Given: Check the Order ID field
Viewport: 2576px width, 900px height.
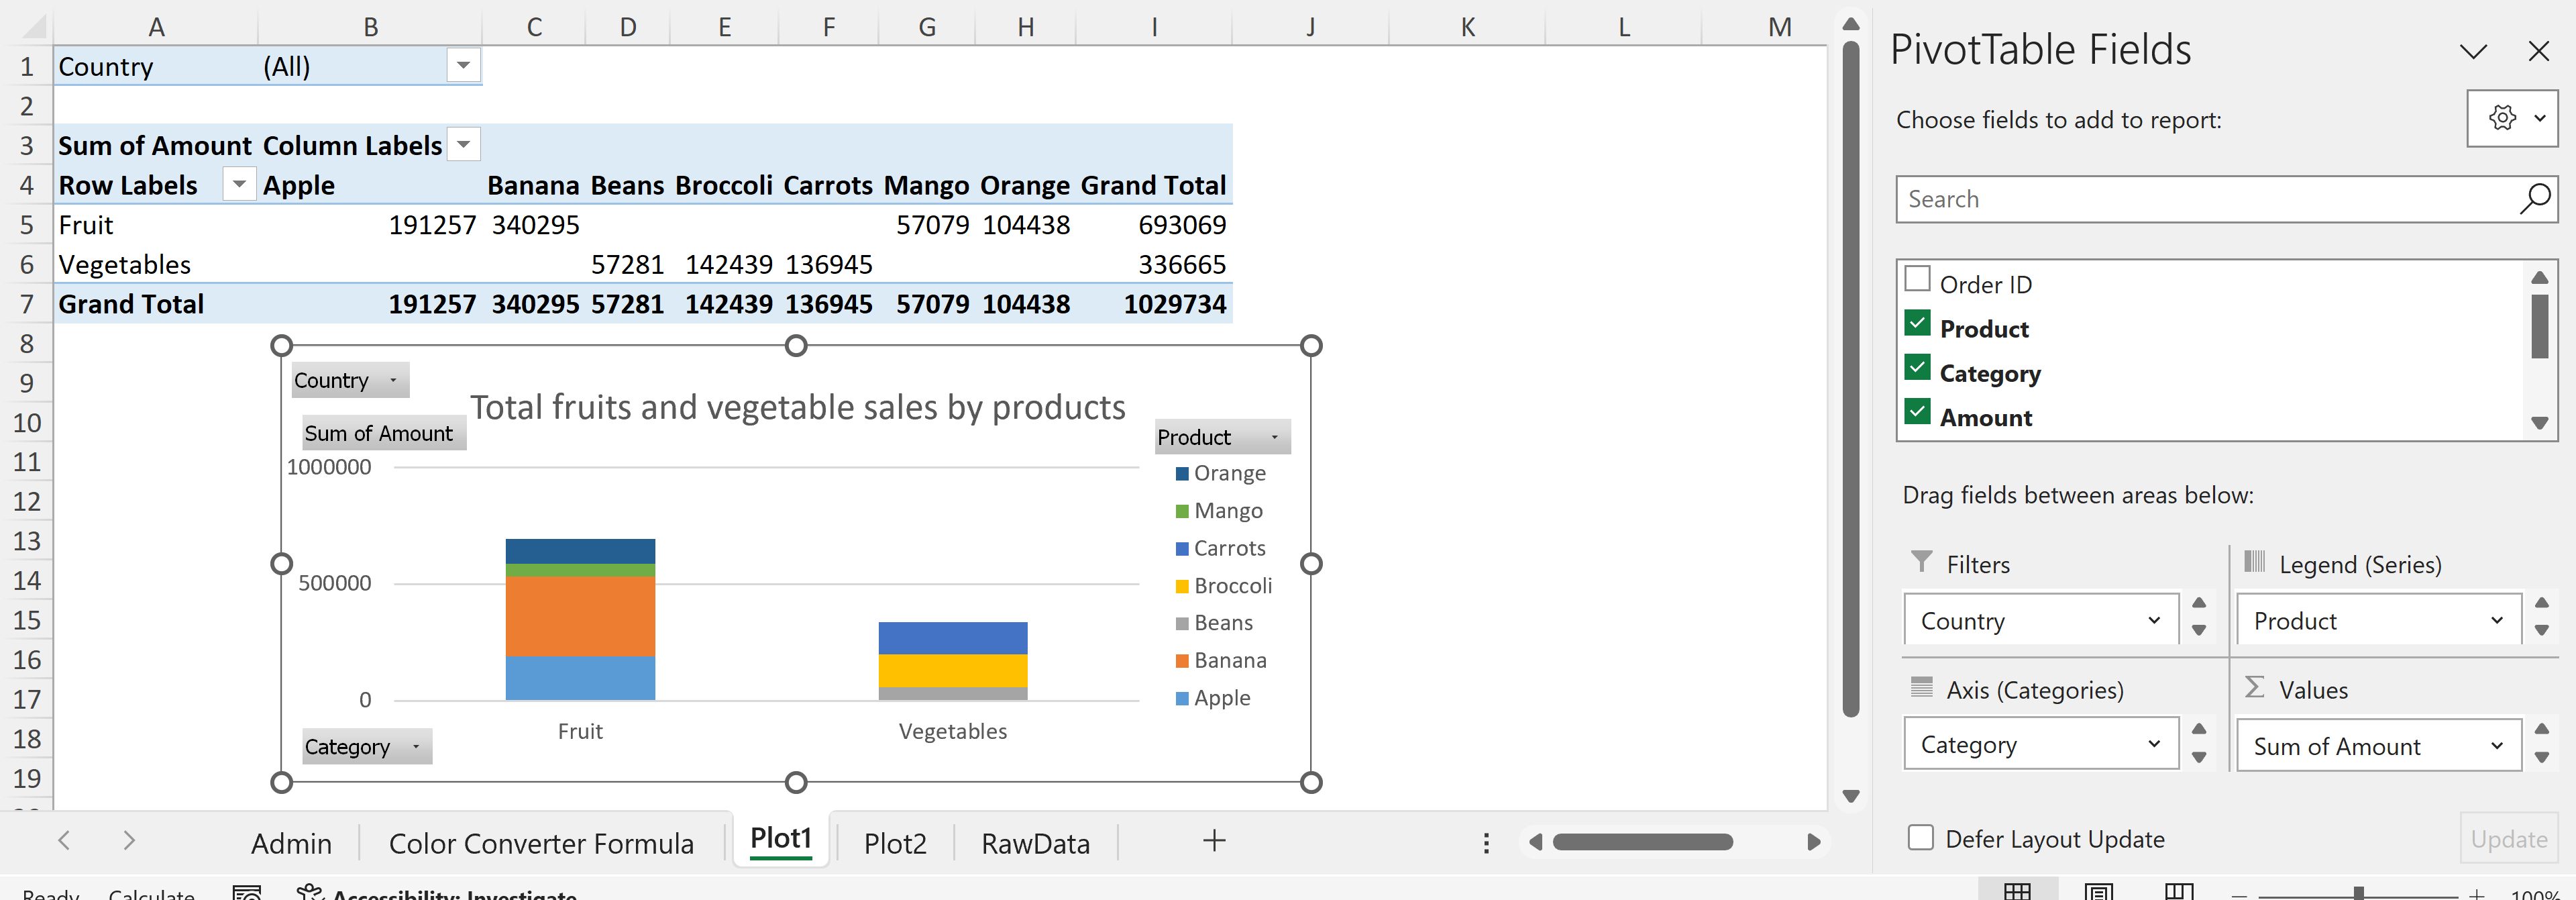Looking at the screenshot, I should 1917,279.
